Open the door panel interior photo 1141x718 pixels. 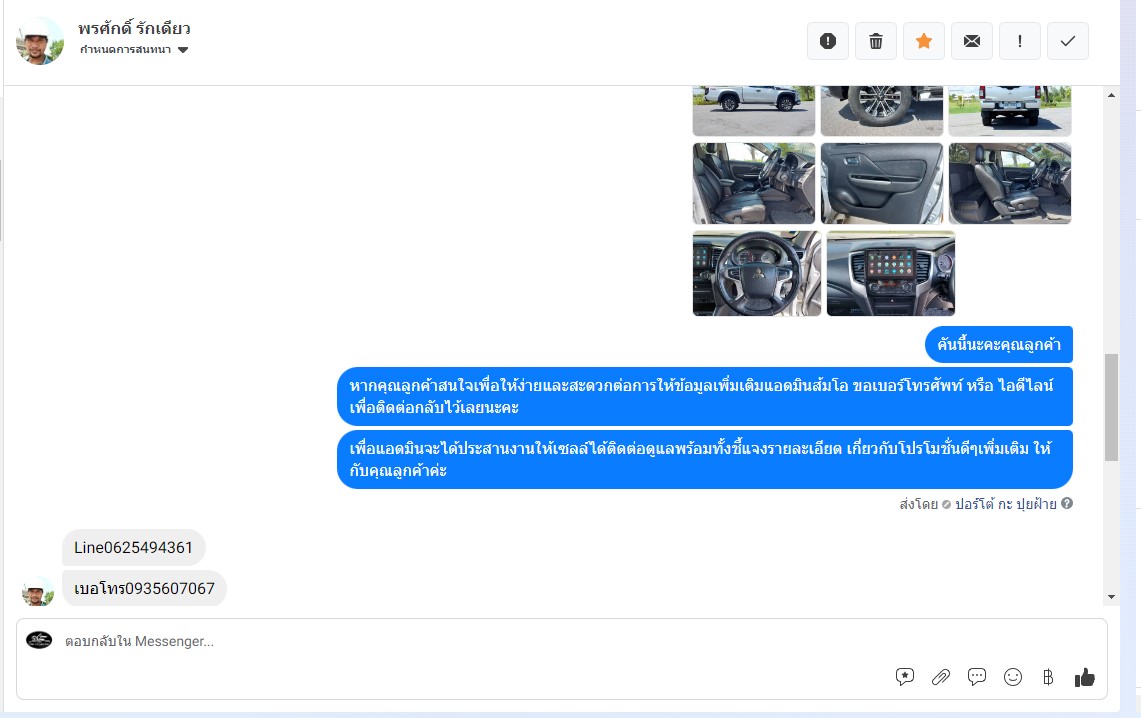[882, 183]
